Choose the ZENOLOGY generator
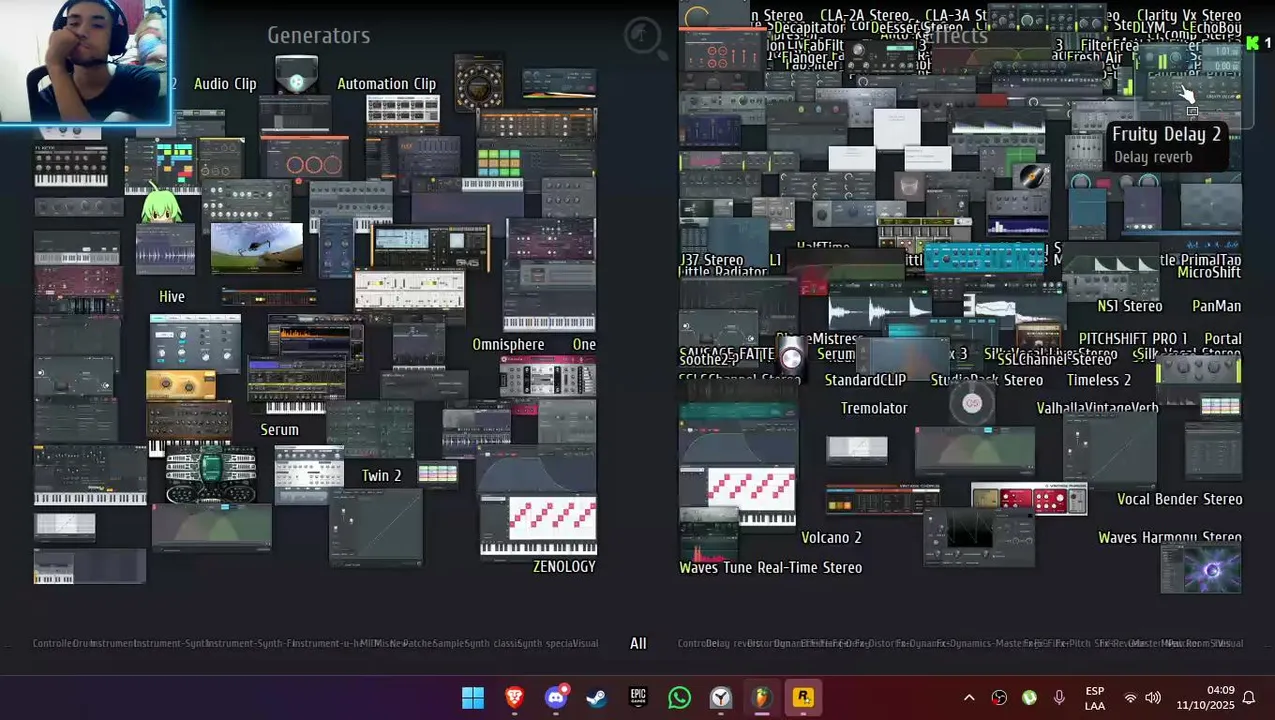Viewport: 1275px width, 720px height. [x=564, y=567]
